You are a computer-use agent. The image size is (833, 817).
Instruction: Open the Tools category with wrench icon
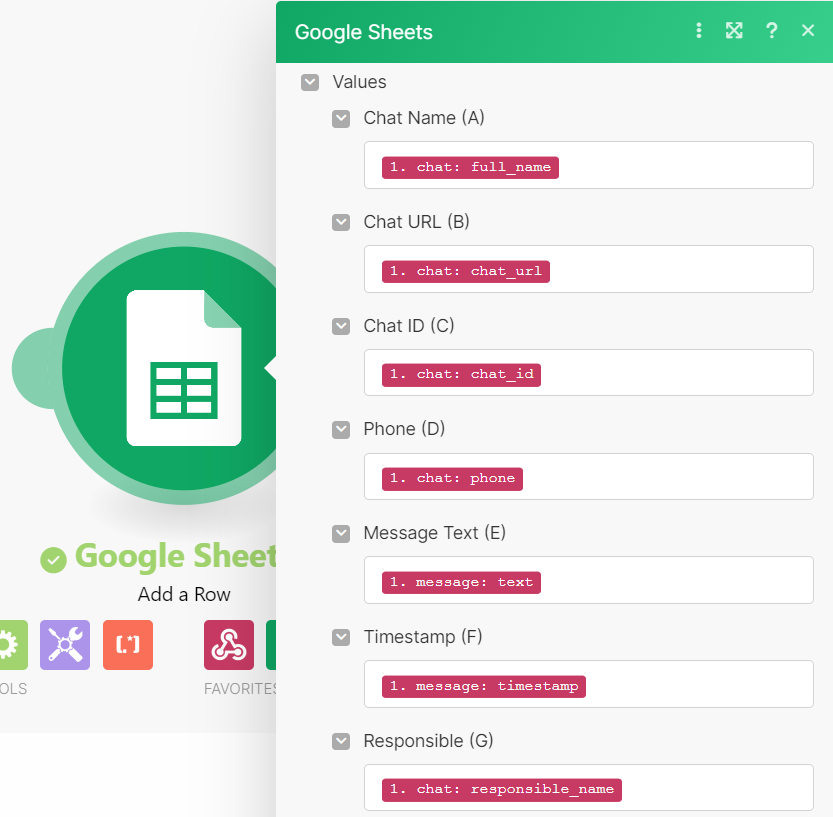pyautogui.click(x=64, y=645)
